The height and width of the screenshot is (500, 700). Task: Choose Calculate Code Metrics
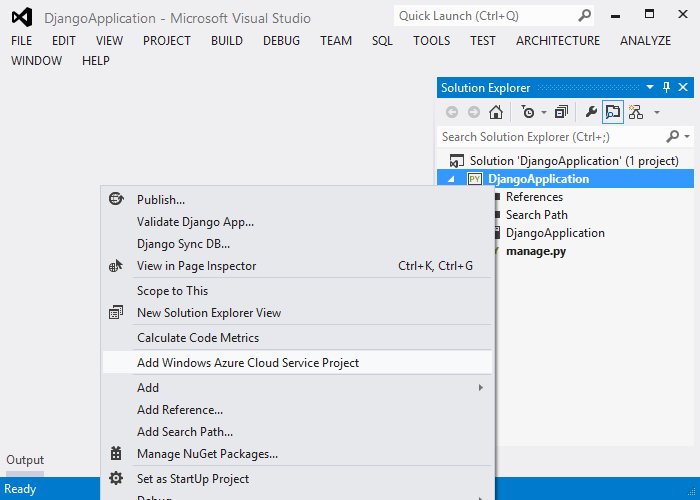297,338
